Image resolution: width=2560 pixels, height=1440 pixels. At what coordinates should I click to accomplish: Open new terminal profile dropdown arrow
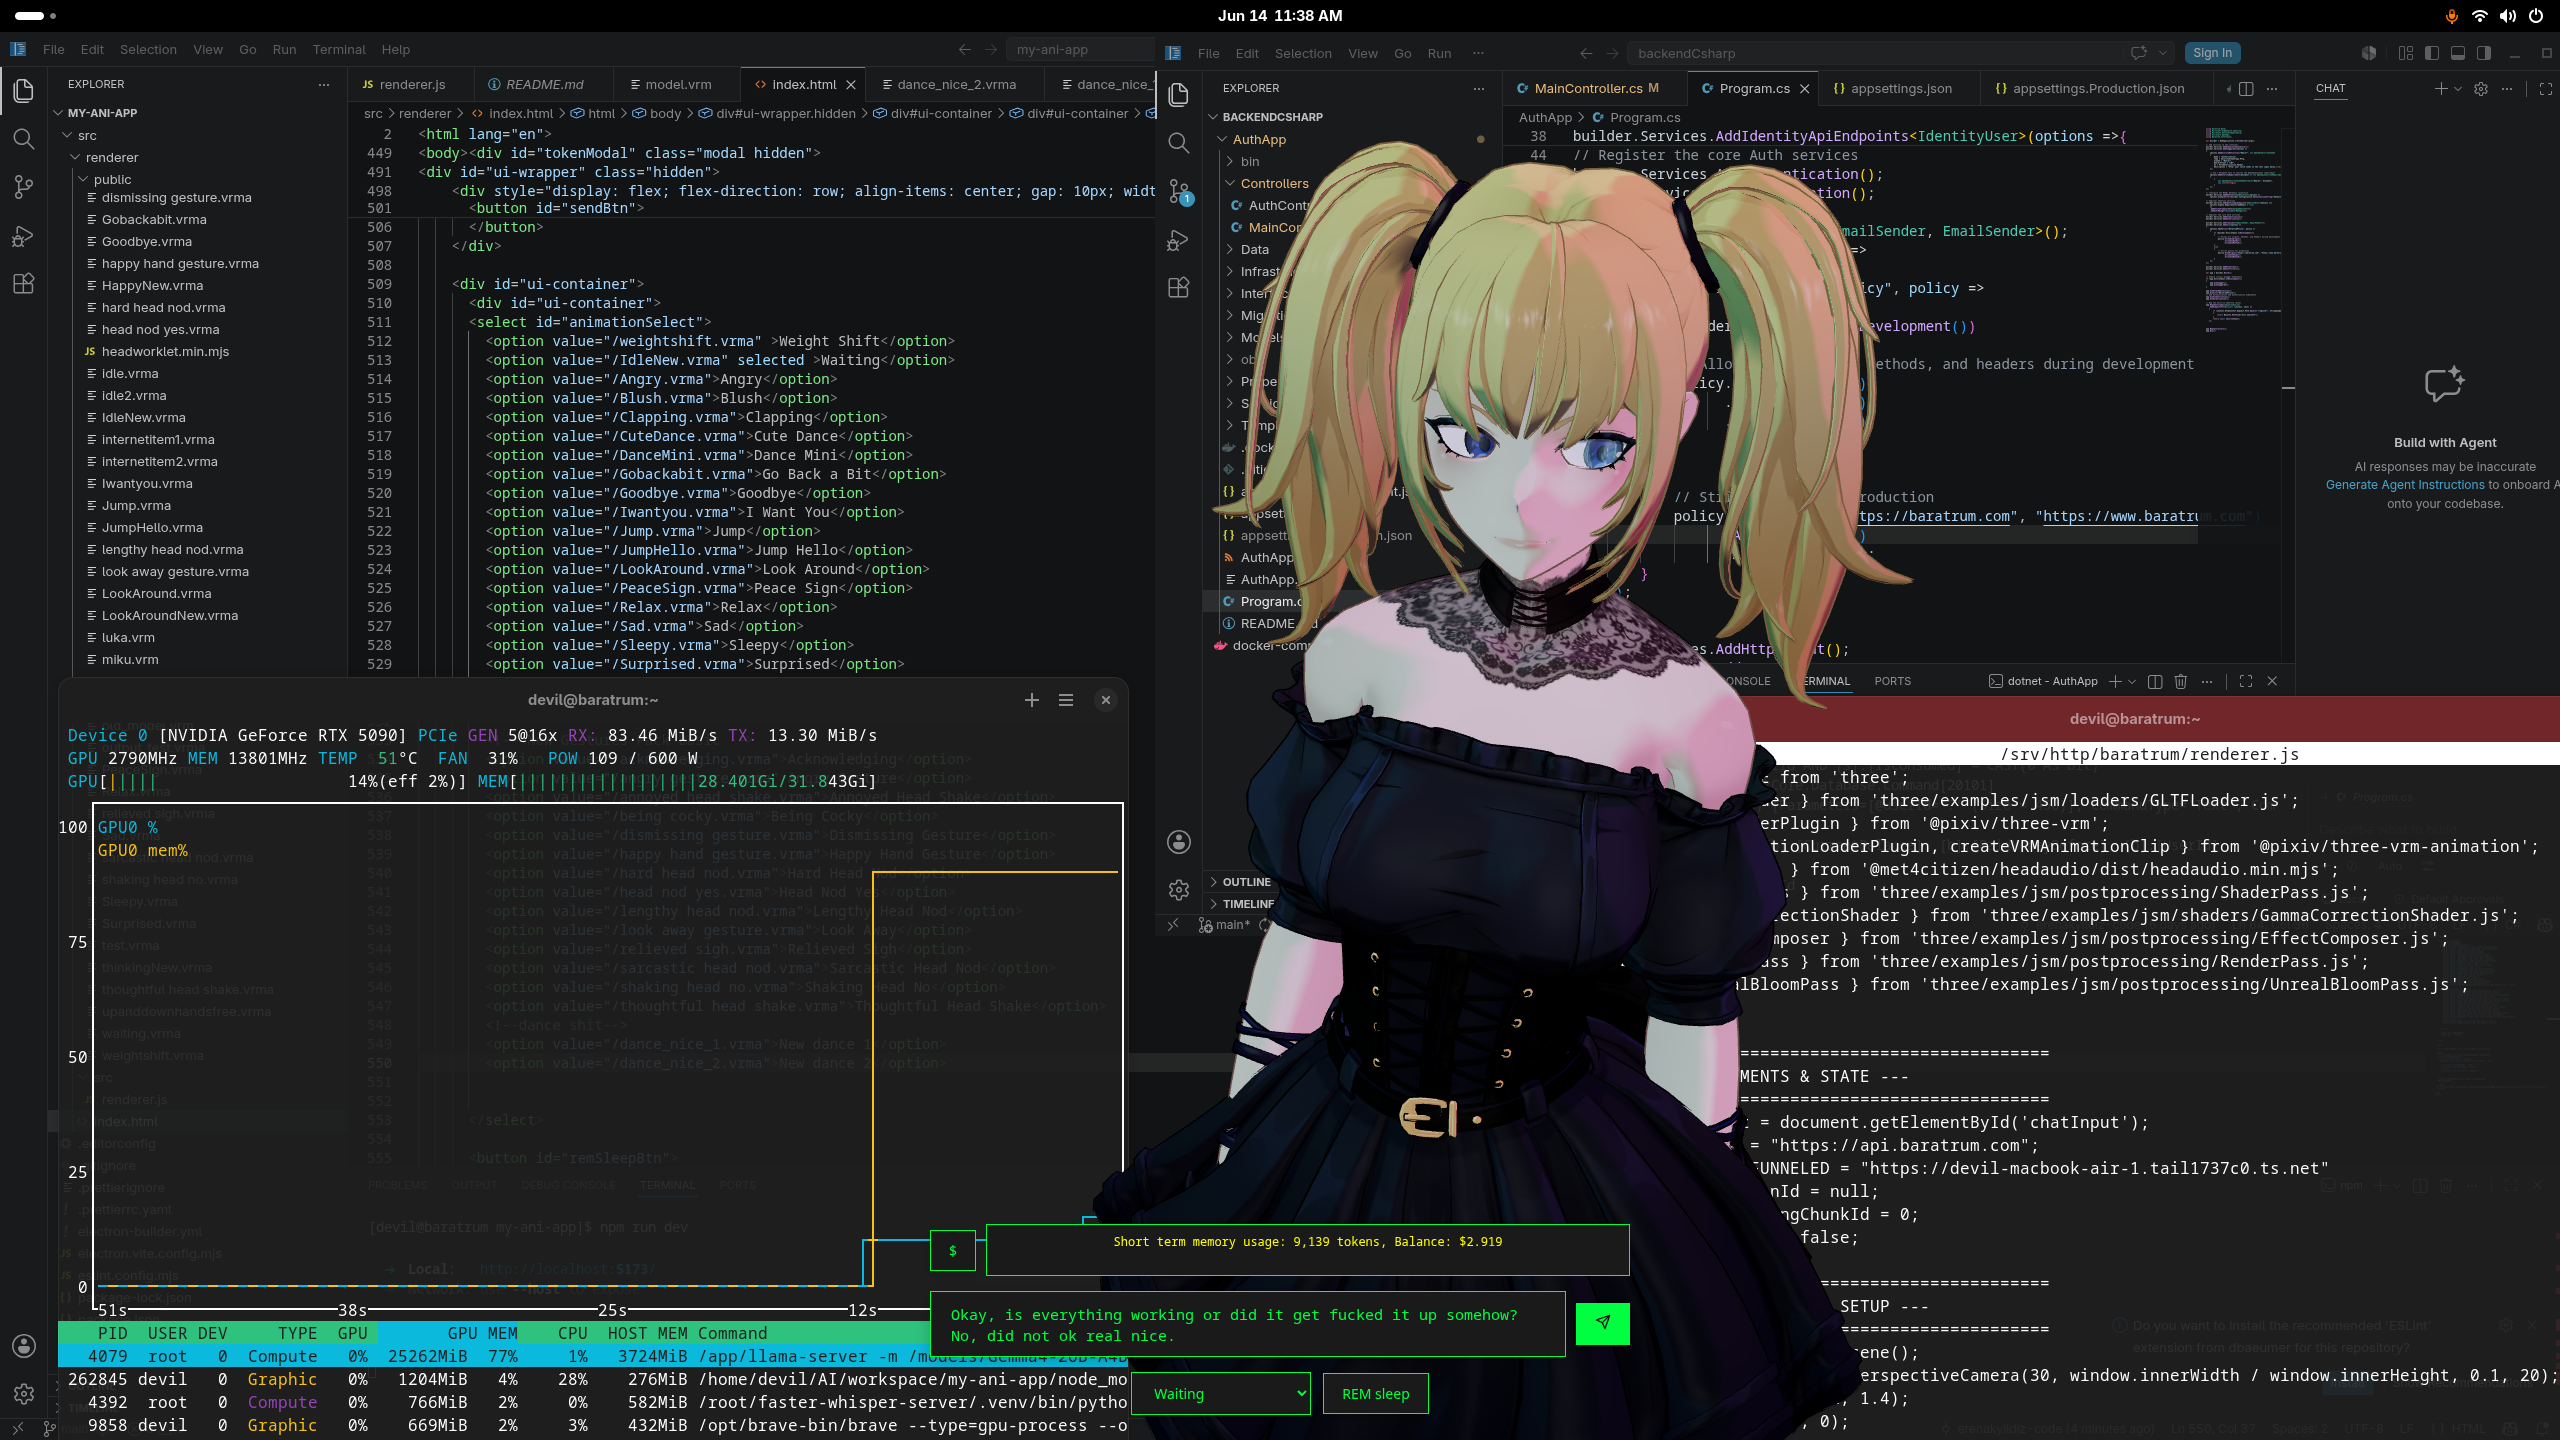click(x=2132, y=681)
